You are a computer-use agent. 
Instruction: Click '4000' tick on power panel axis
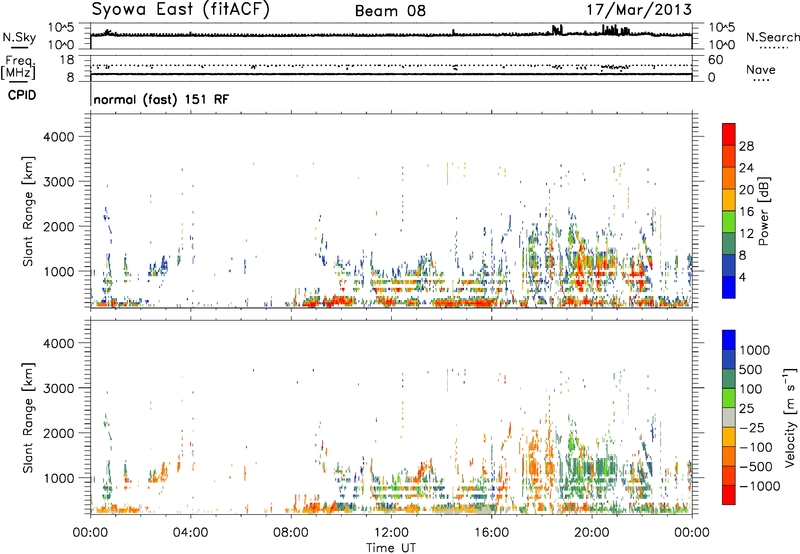[x=59, y=137]
